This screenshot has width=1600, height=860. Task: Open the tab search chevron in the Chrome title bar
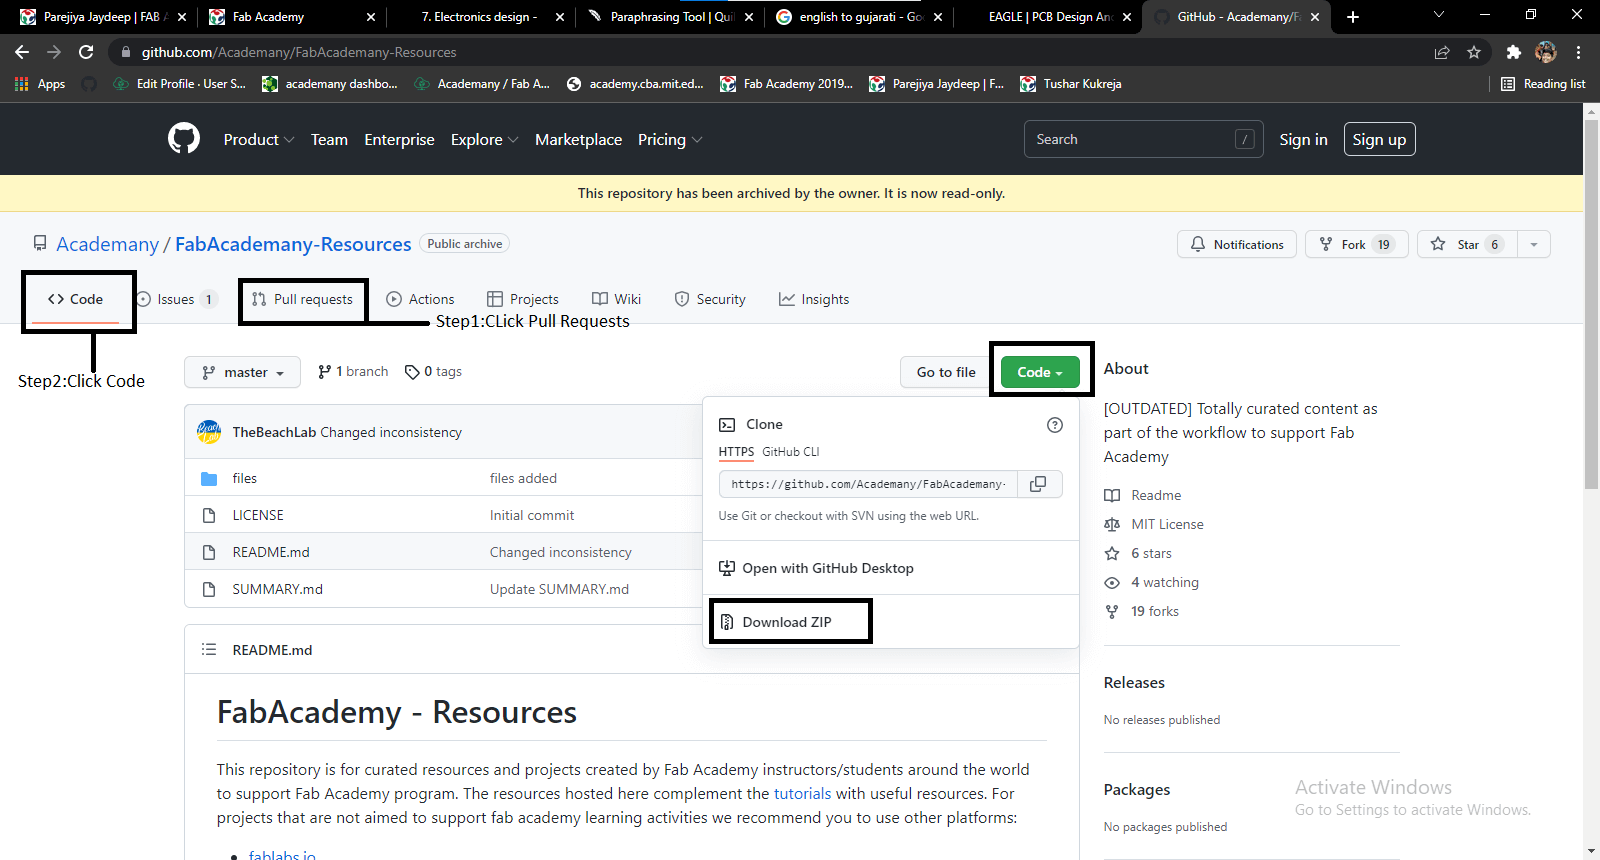[x=1439, y=15]
